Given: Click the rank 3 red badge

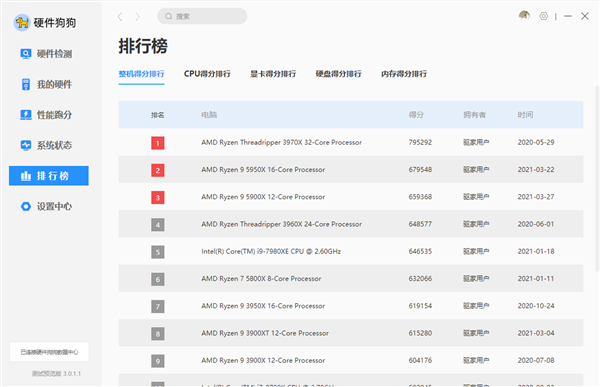Looking at the screenshot, I should (x=158, y=198).
